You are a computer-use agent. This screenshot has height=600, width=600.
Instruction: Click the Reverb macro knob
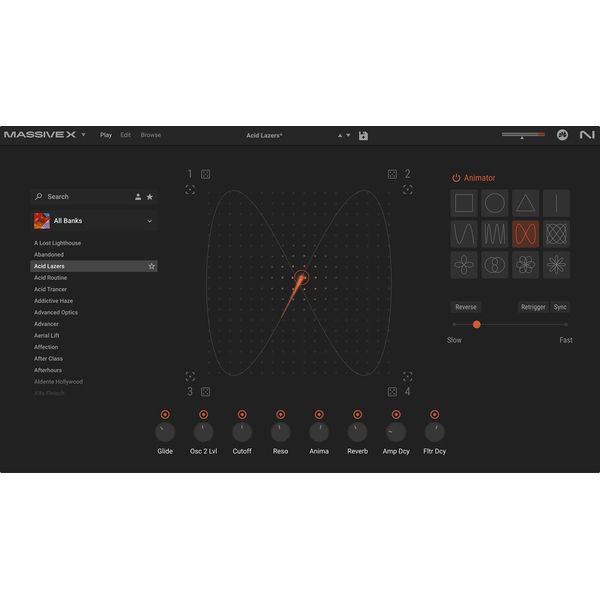point(357,432)
